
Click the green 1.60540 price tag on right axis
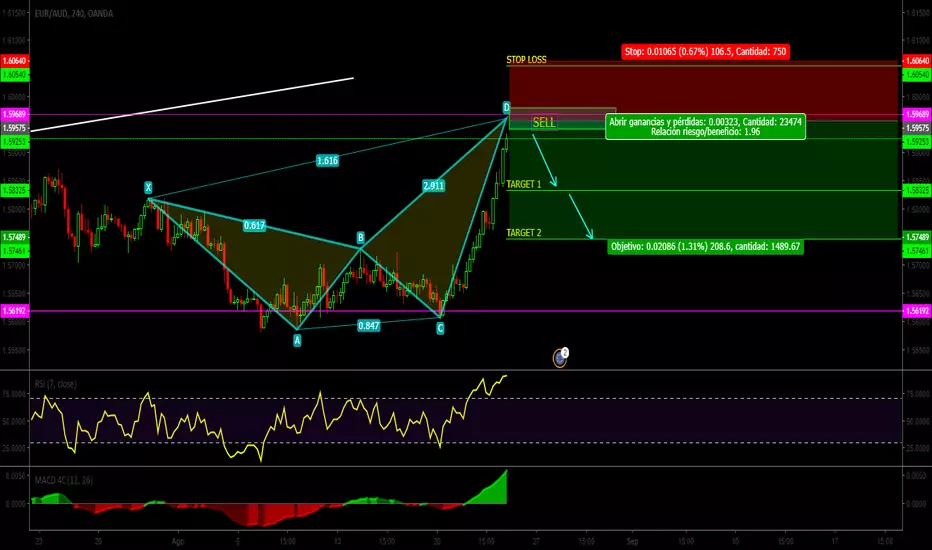(x=917, y=75)
